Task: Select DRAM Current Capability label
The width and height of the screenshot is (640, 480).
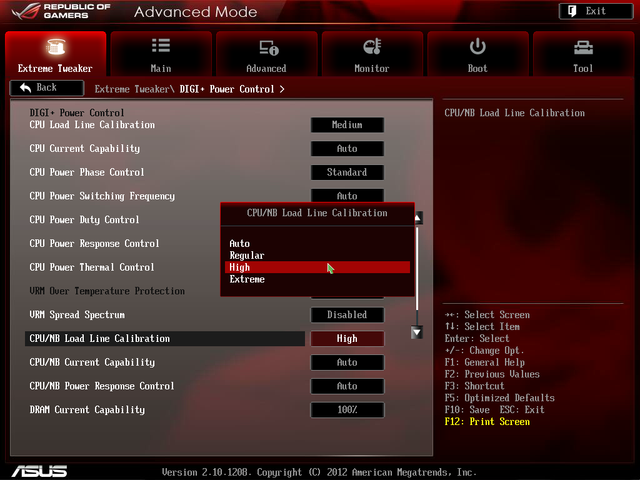Action: point(87,410)
